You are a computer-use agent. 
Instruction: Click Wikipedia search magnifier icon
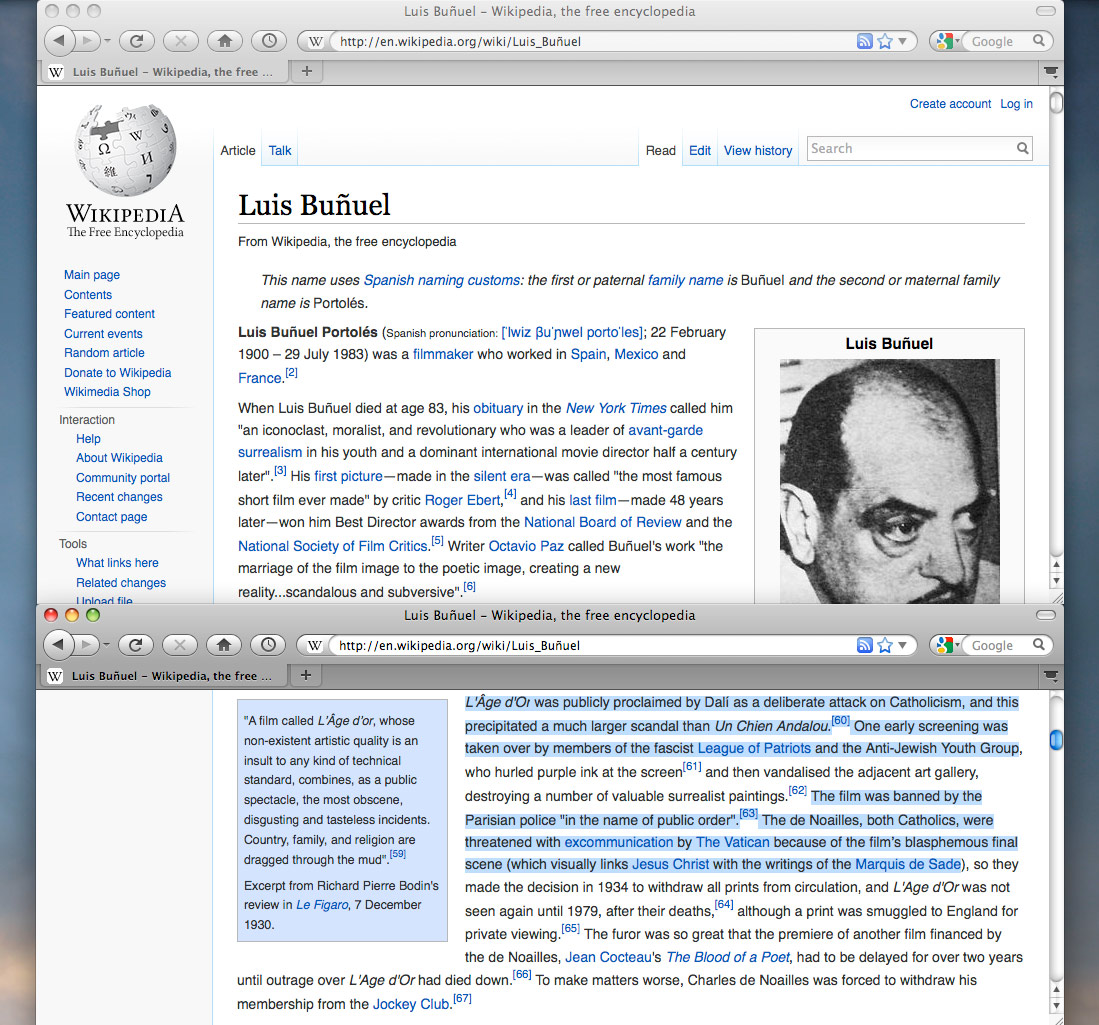(x=1023, y=148)
